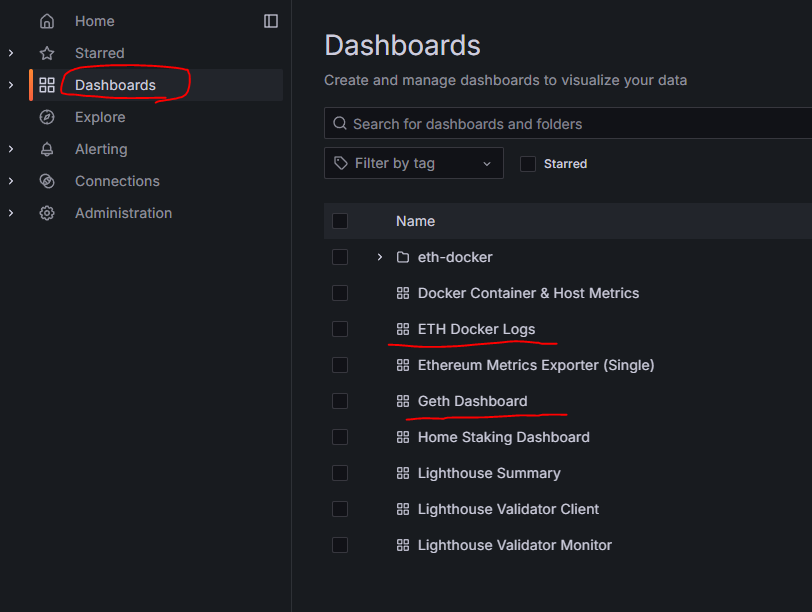
Task: Check the eth-docker folder checkbox
Action: pos(340,257)
